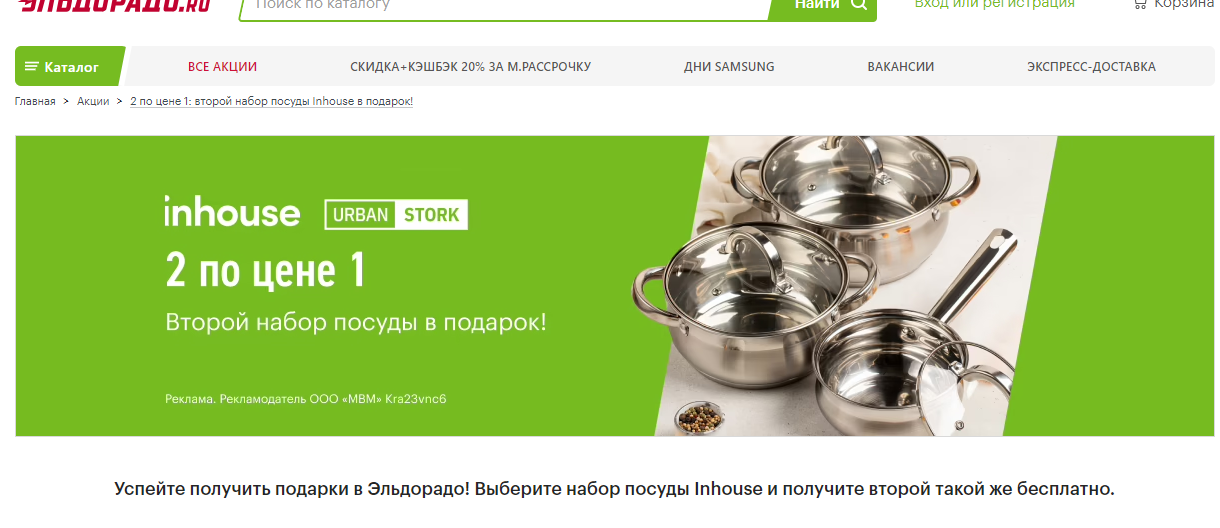Image resolution: width=1220 pixels, height=528 pixels.
Task: Go to the Главная breadcrumb
Action: (35, 102)
